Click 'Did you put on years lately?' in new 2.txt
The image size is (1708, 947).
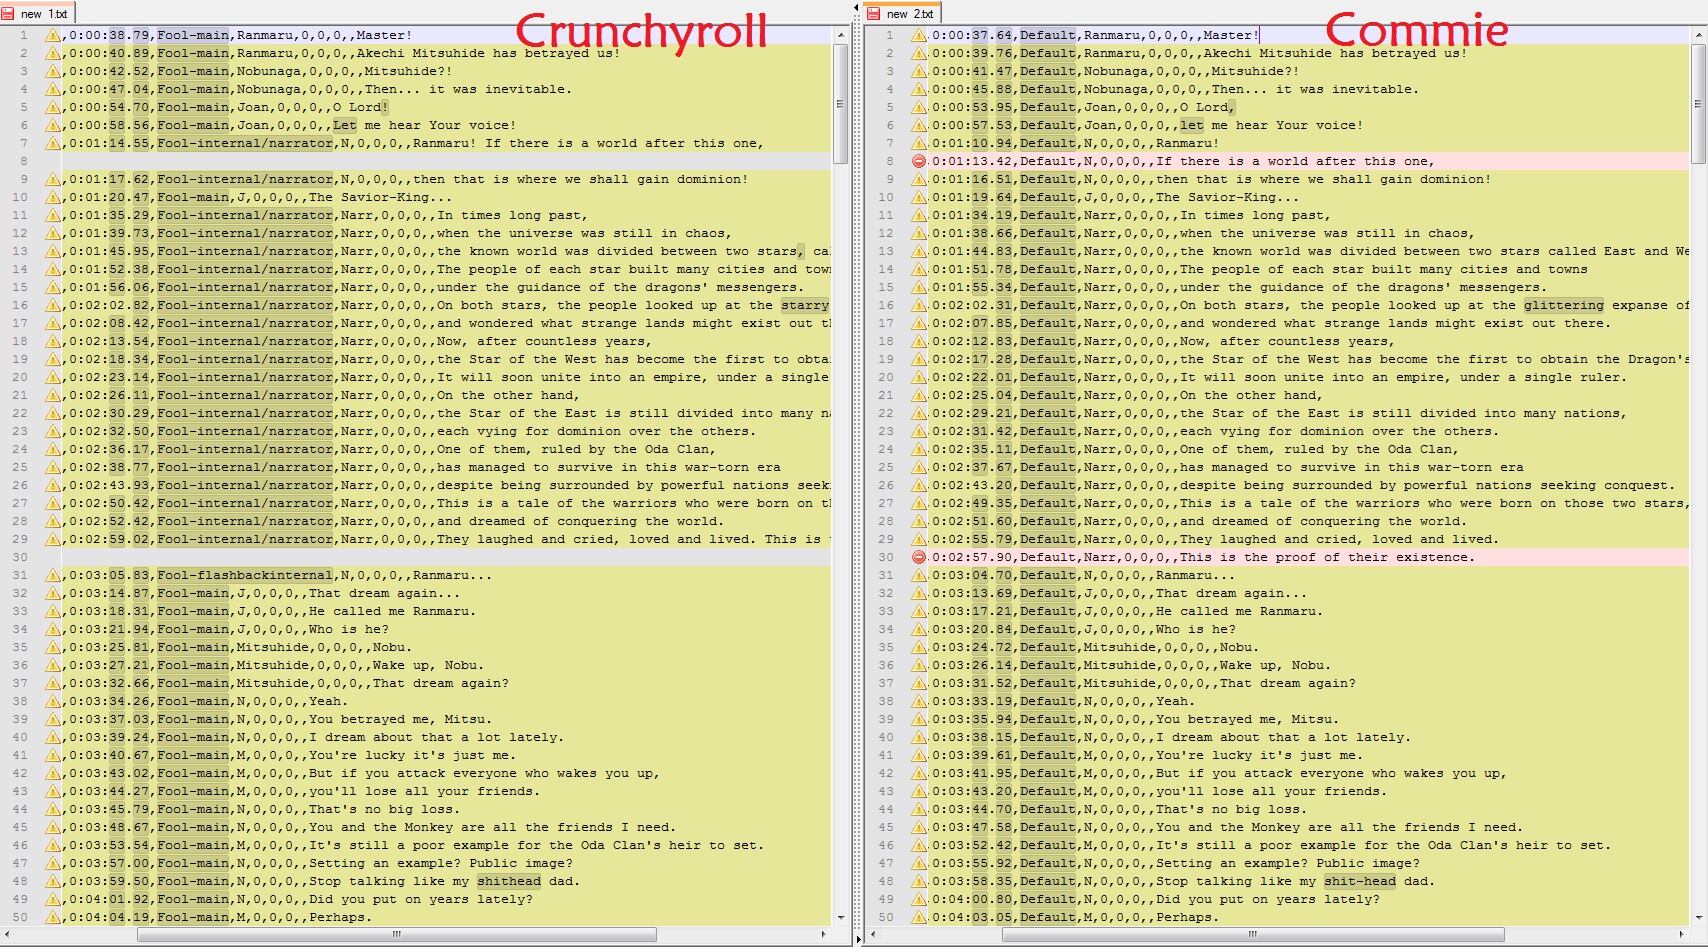tap(1268, 899)
